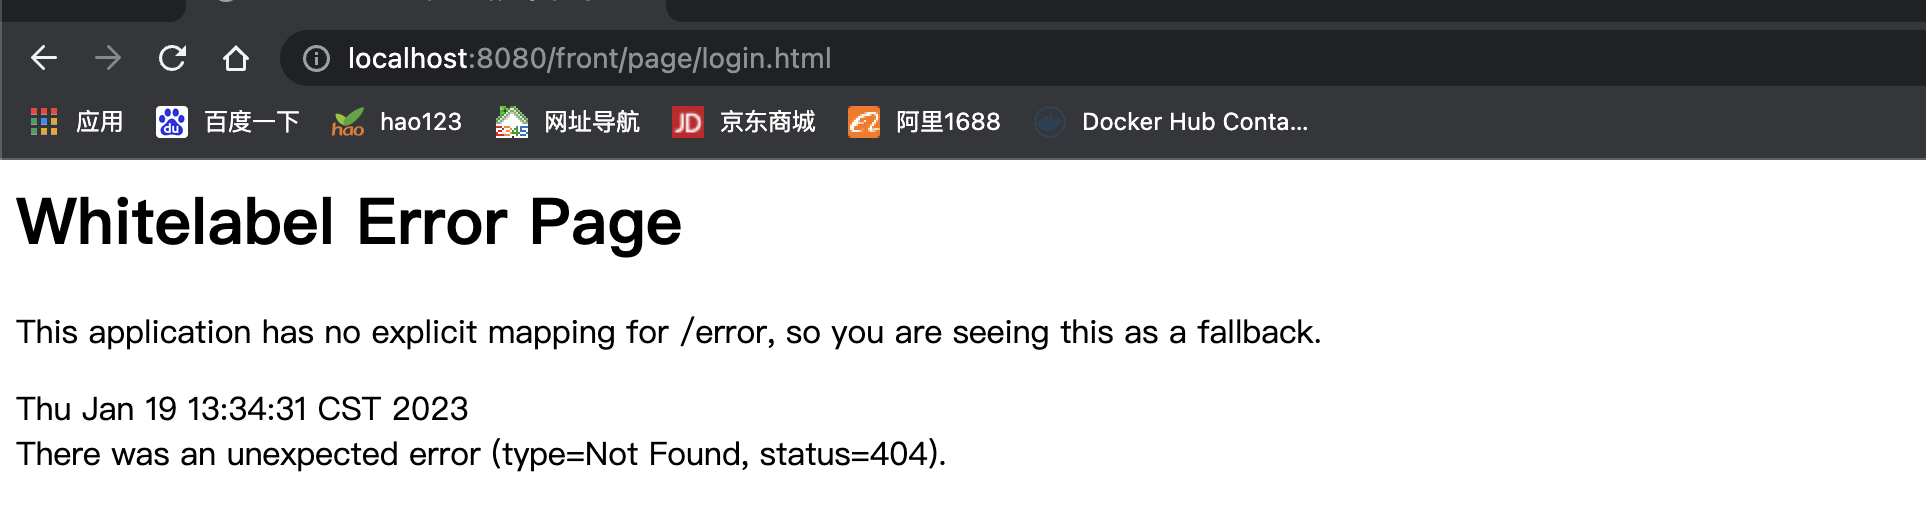Click the 2345 house icon
Viewport: 1926px width, 532px height.
tap(512, 122)
